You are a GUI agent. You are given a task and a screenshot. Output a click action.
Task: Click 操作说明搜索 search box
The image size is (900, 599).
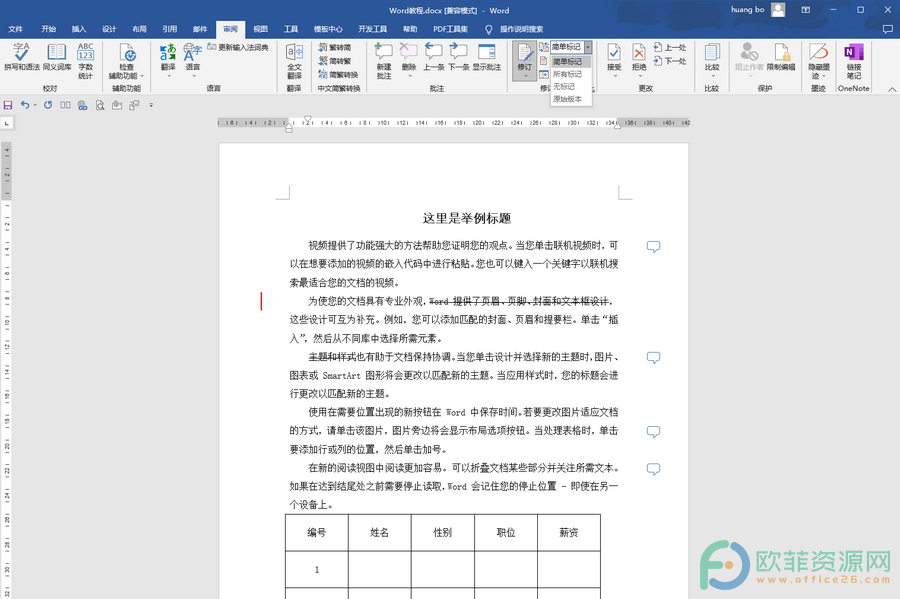515,29
